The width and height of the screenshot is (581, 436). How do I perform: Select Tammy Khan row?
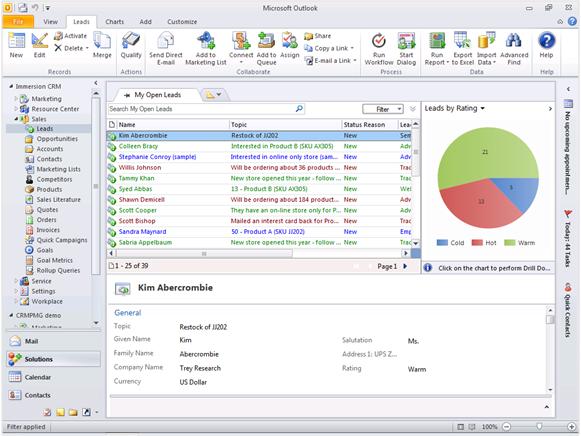pos(259,178)
